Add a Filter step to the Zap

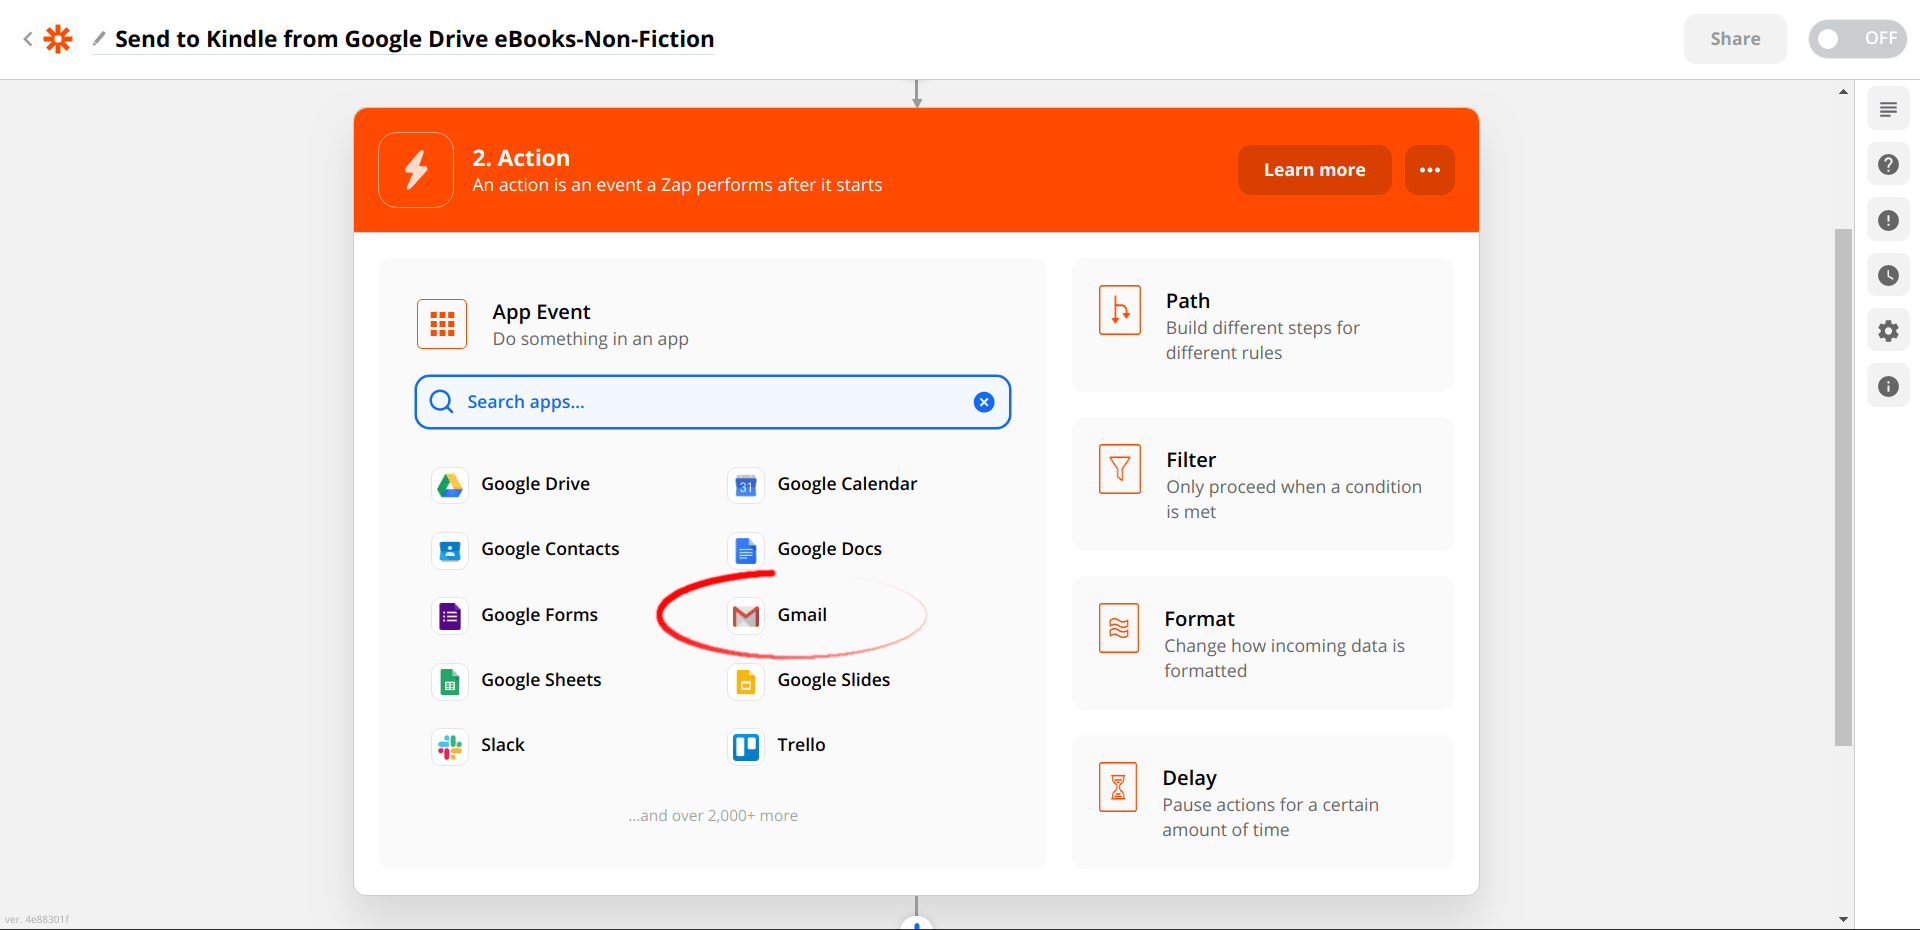(x=1262, y=484)
